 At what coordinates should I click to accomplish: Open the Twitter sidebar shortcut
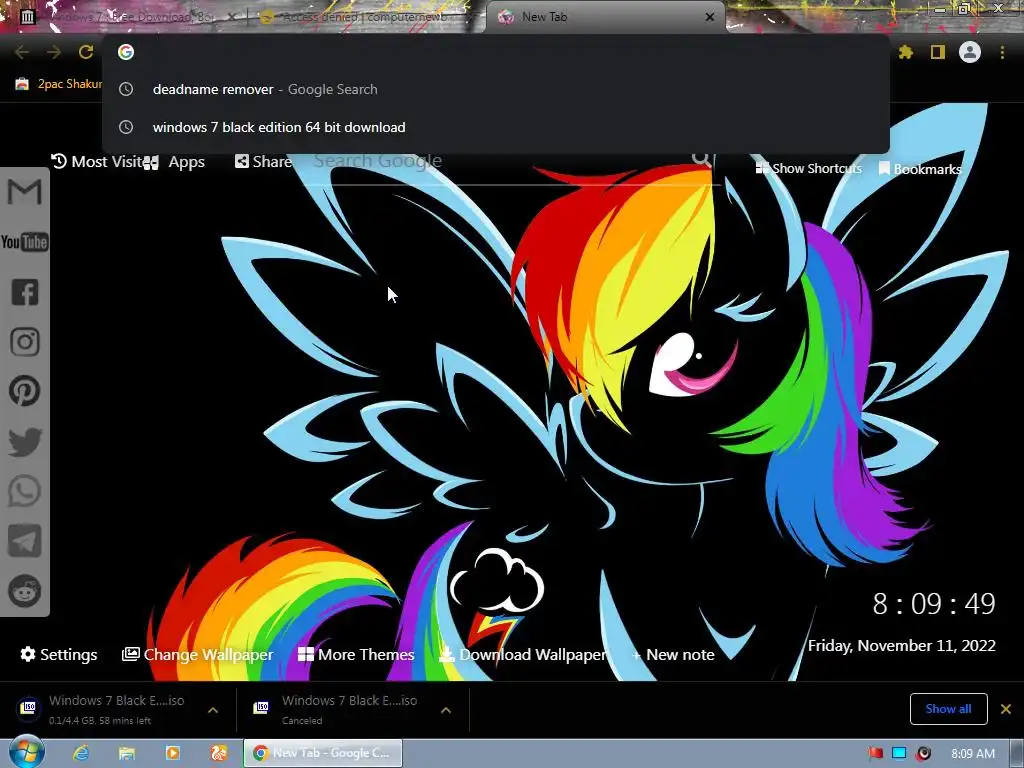click(x=25, y=441)
